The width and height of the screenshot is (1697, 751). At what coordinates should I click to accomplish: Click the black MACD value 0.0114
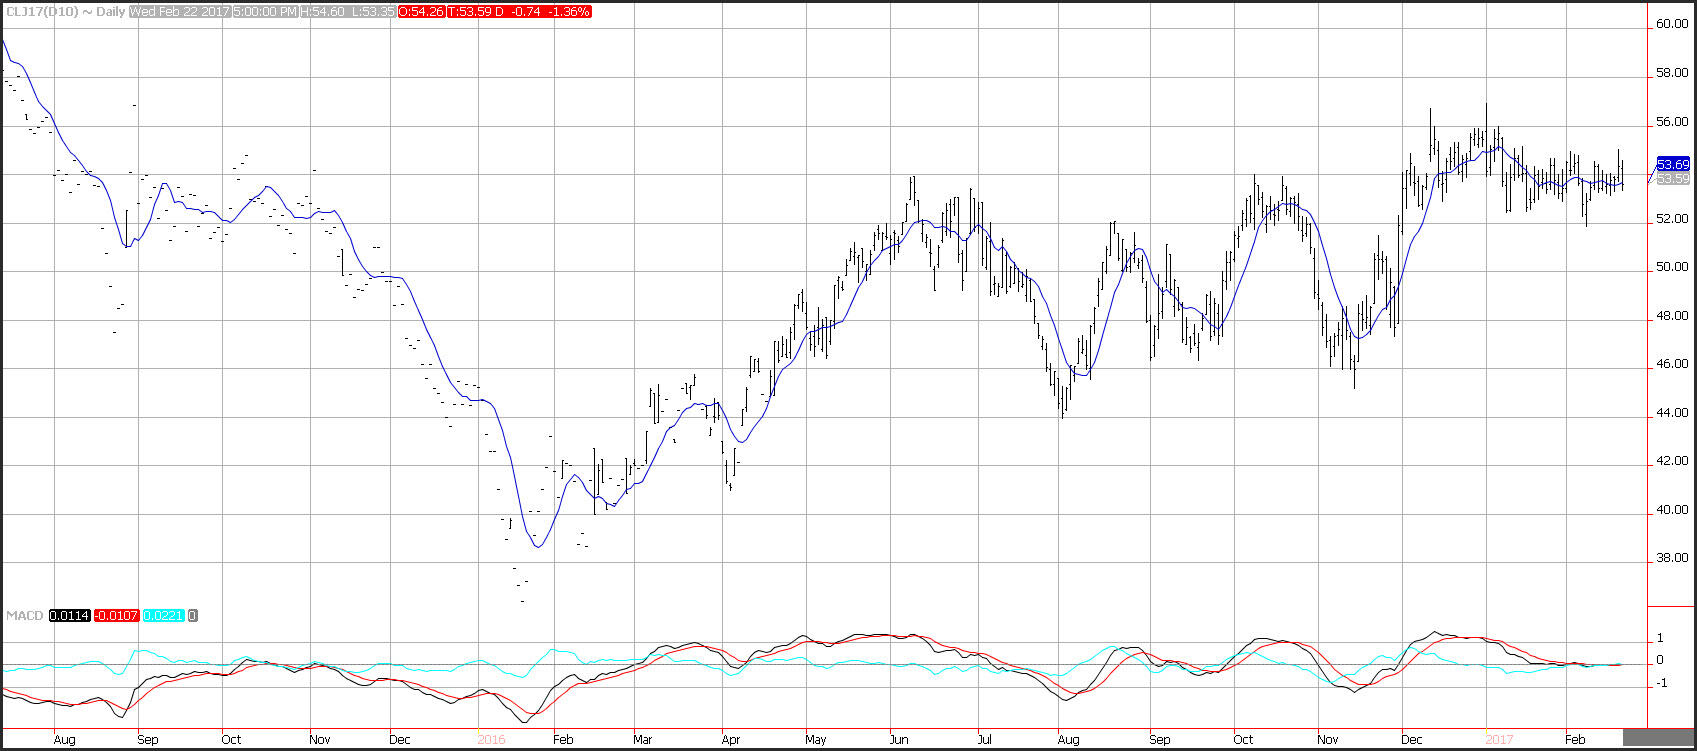point(69,615)
